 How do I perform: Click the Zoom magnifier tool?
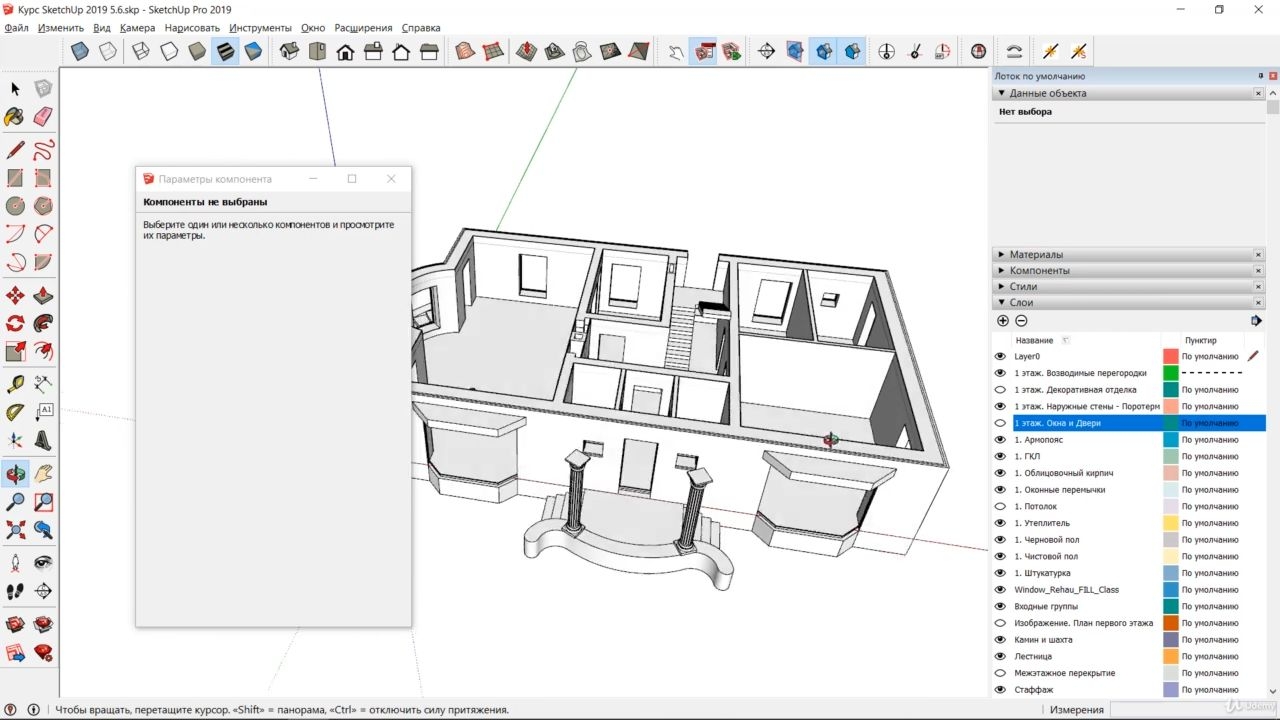pyautogui.click(x=15, y=502)
